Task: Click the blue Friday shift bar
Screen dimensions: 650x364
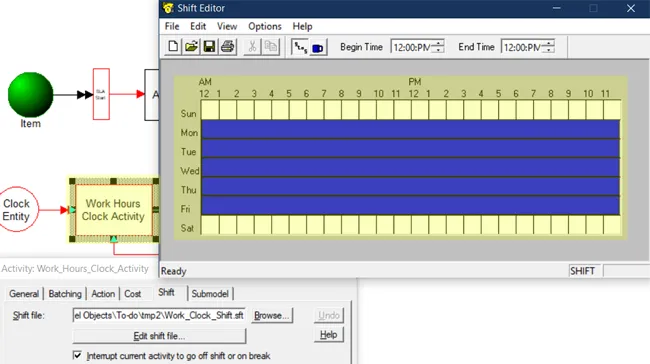Action: [x=410, y=205]
